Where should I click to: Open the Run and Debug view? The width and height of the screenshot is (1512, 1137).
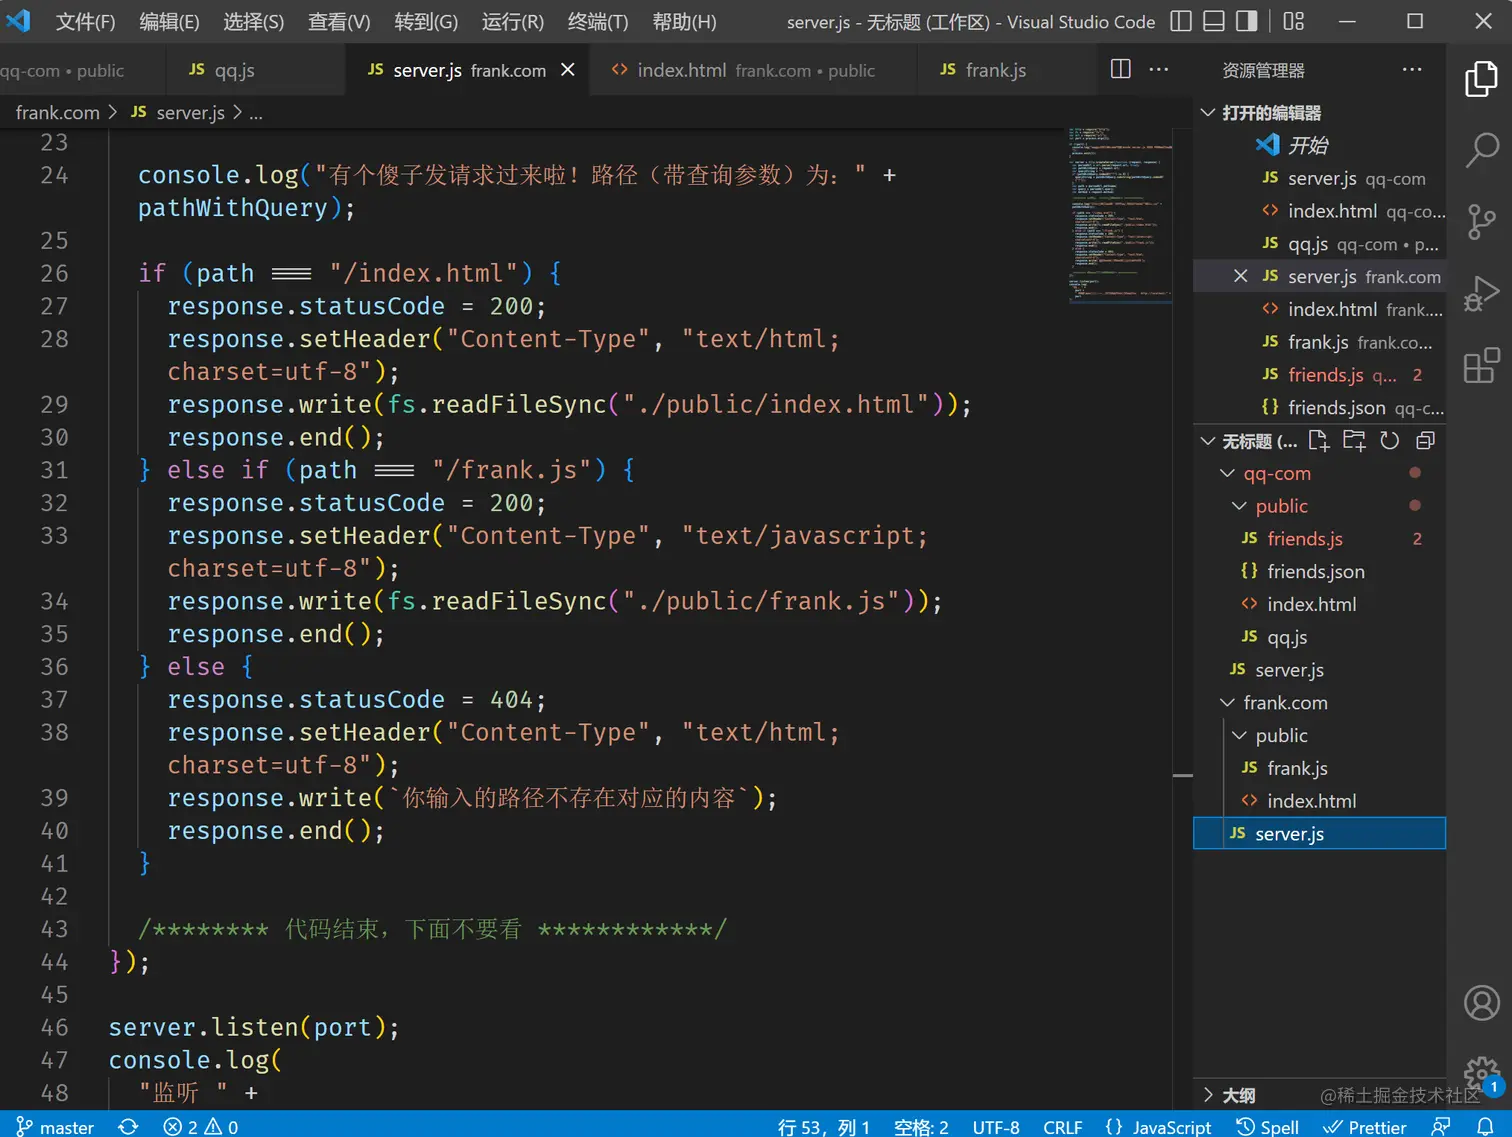[1481, 295]
